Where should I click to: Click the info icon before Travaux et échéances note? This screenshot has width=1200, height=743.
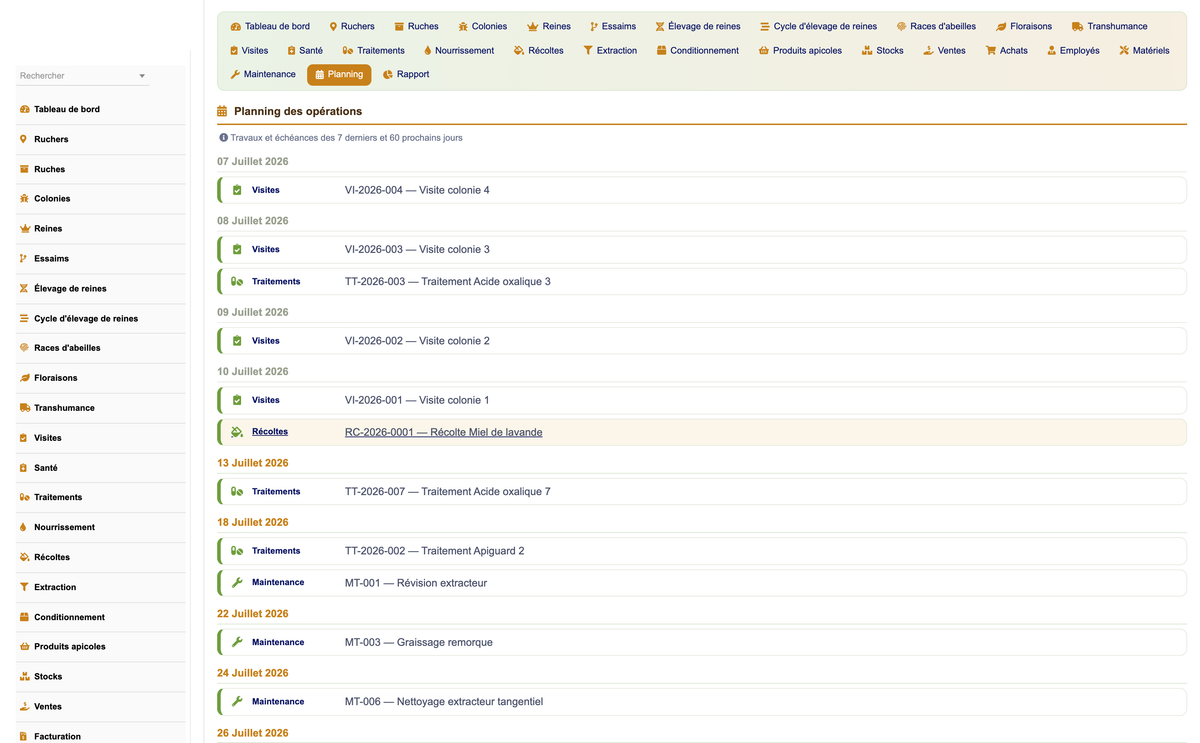click(x=224, y=138)
